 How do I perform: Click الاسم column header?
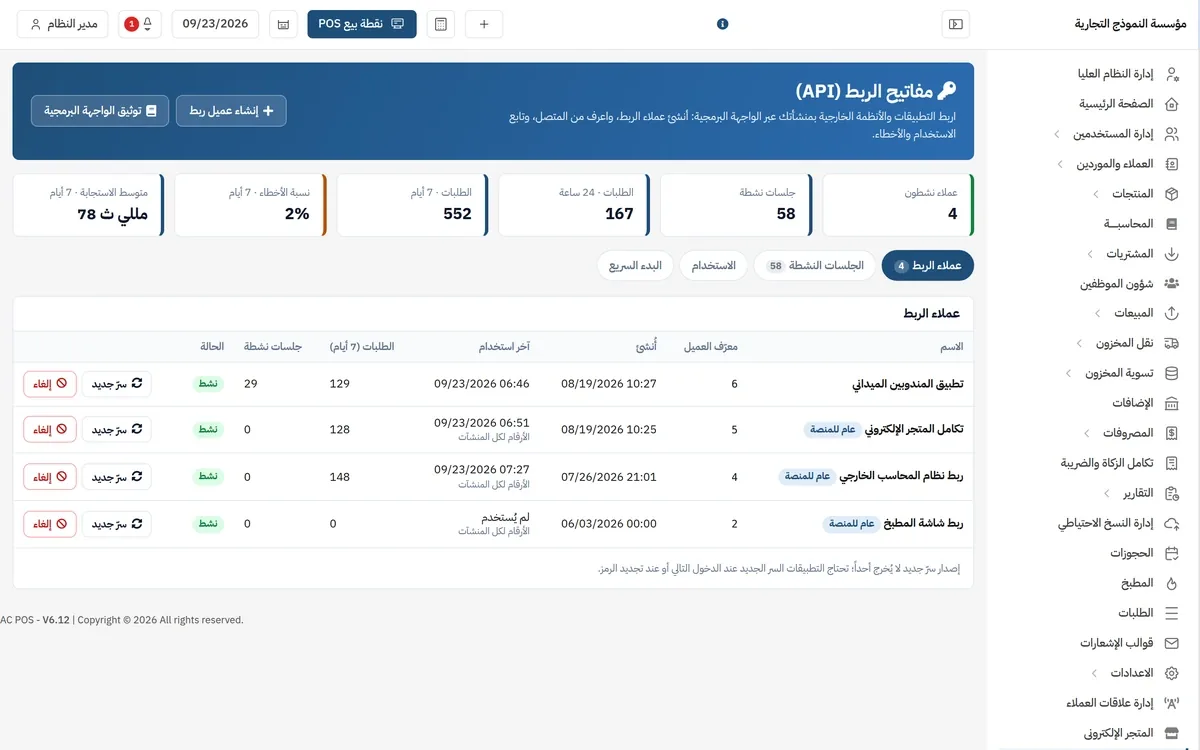coord(952,347)
